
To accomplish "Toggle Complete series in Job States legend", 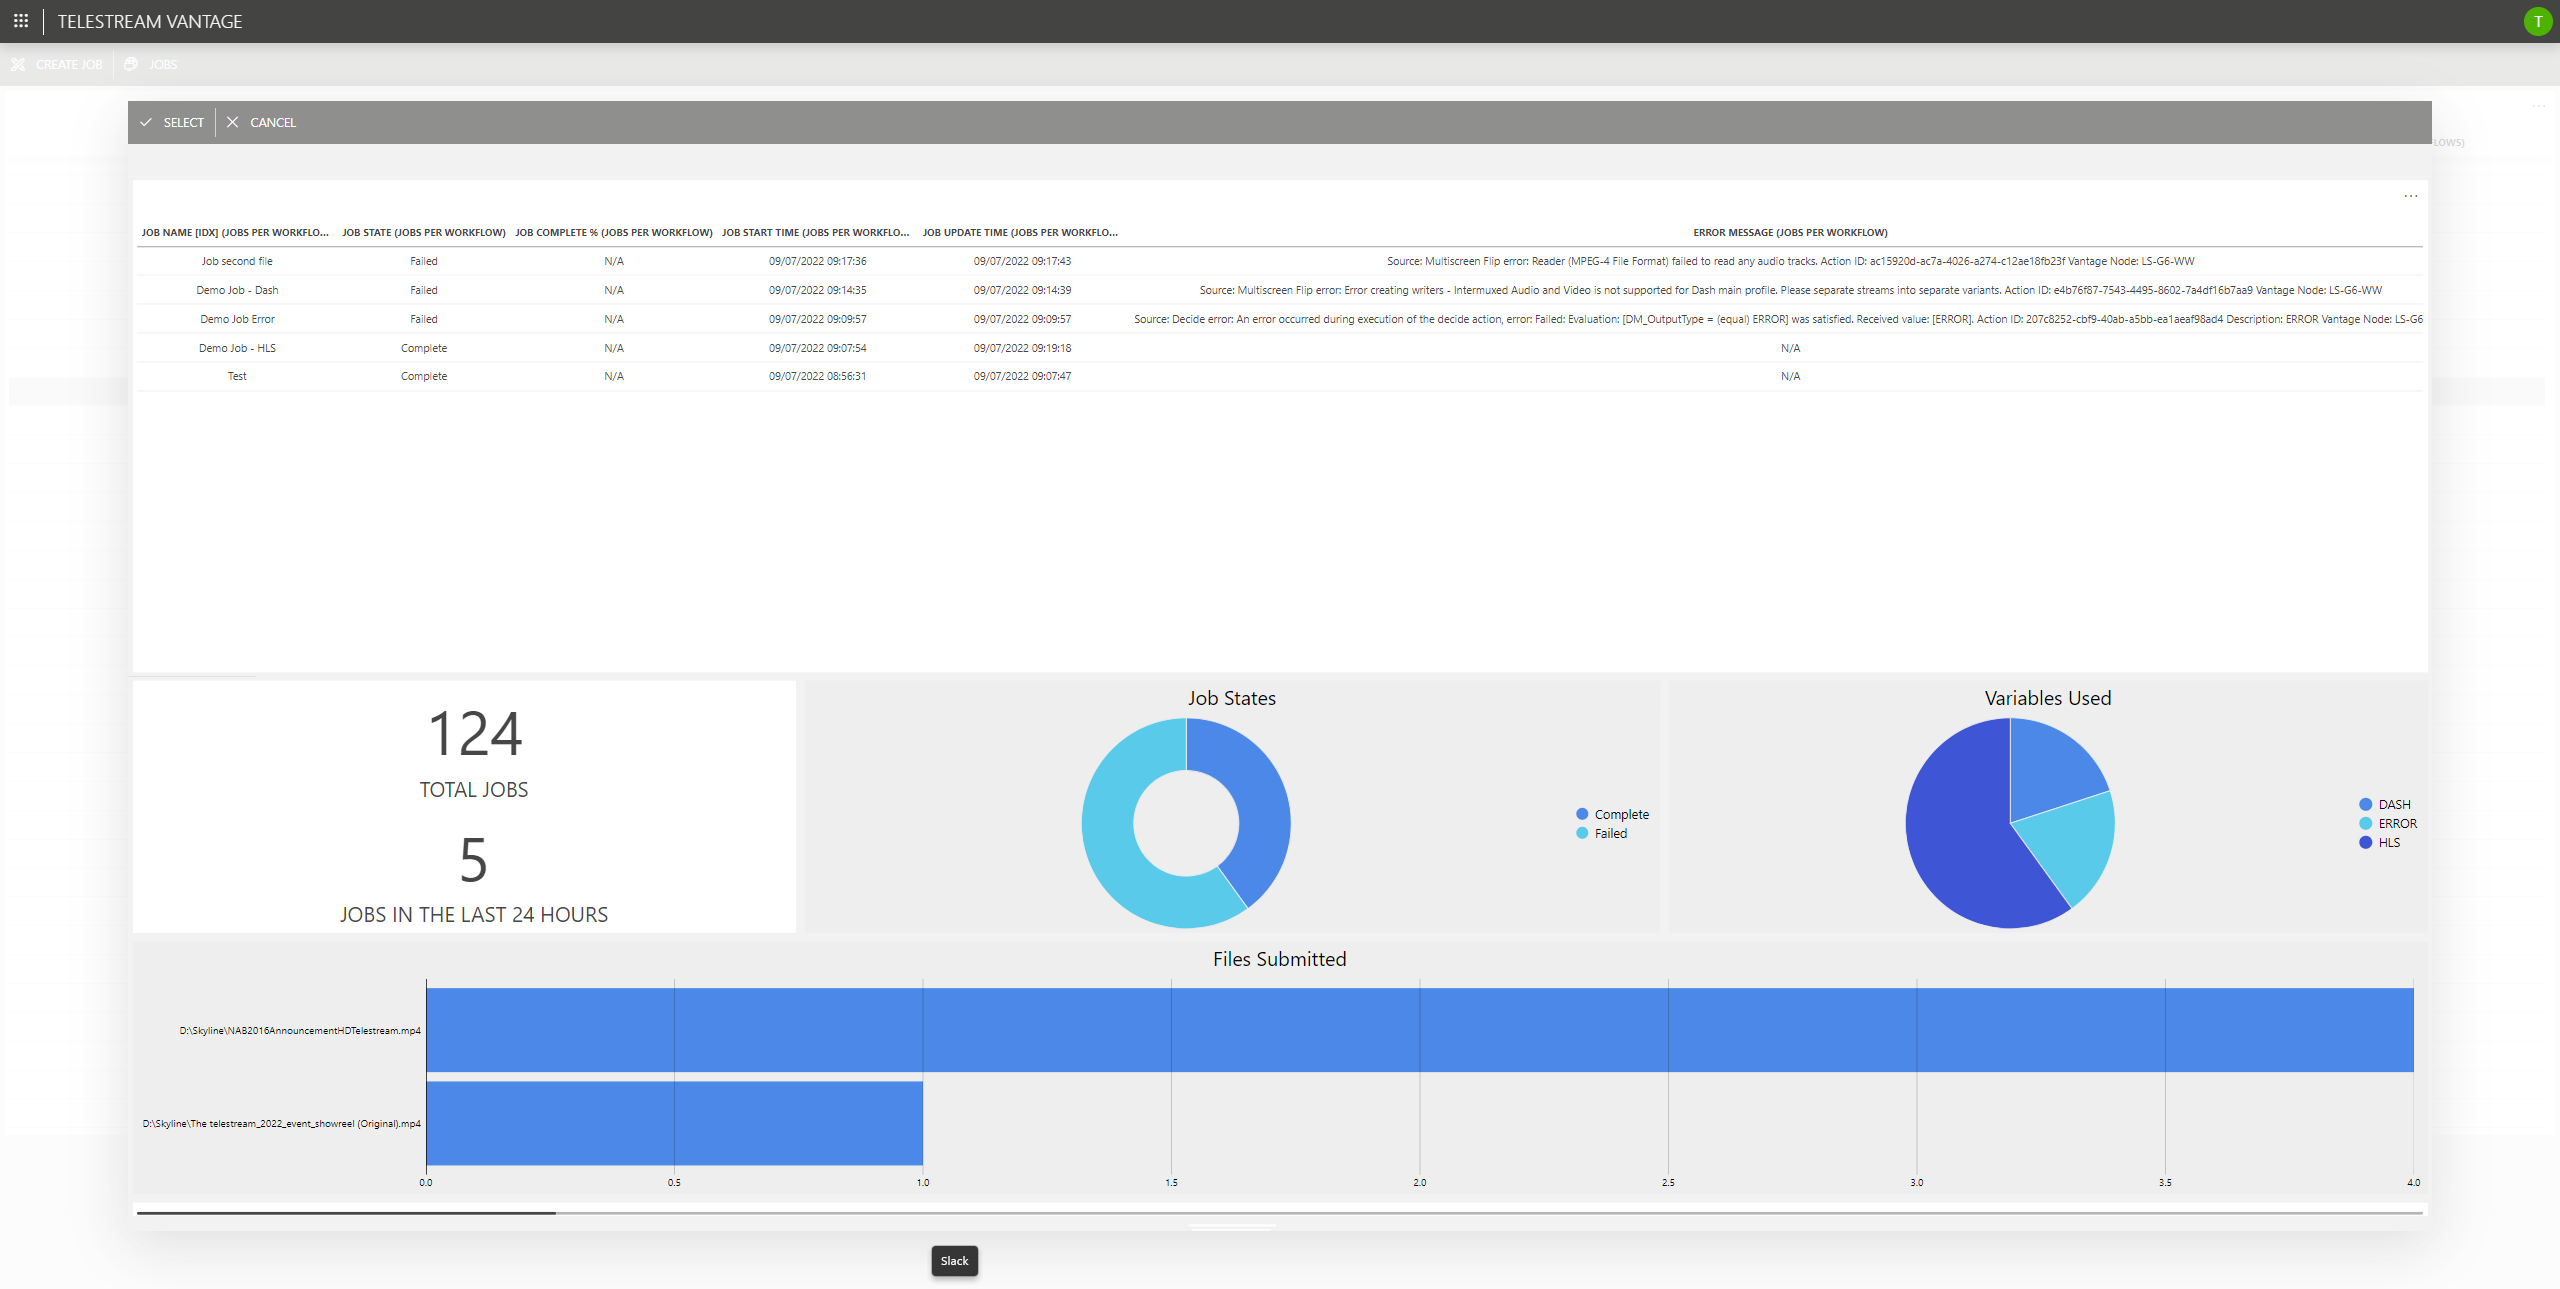I will point(1612,815).
